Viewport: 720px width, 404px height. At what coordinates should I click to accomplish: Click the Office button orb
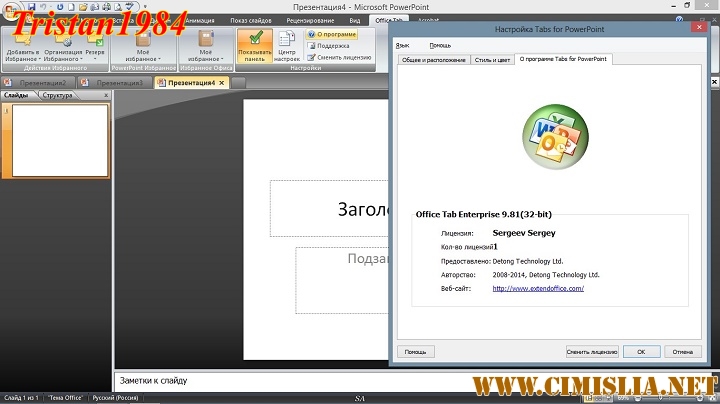coord(14,10)
